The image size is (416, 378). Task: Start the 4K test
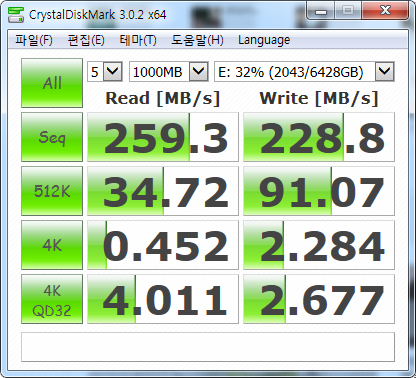click(52, 245)
